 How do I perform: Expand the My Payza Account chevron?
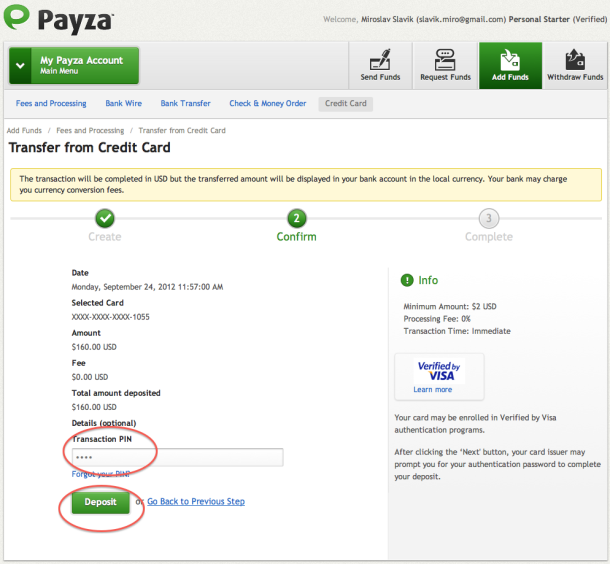coord(20,65)
